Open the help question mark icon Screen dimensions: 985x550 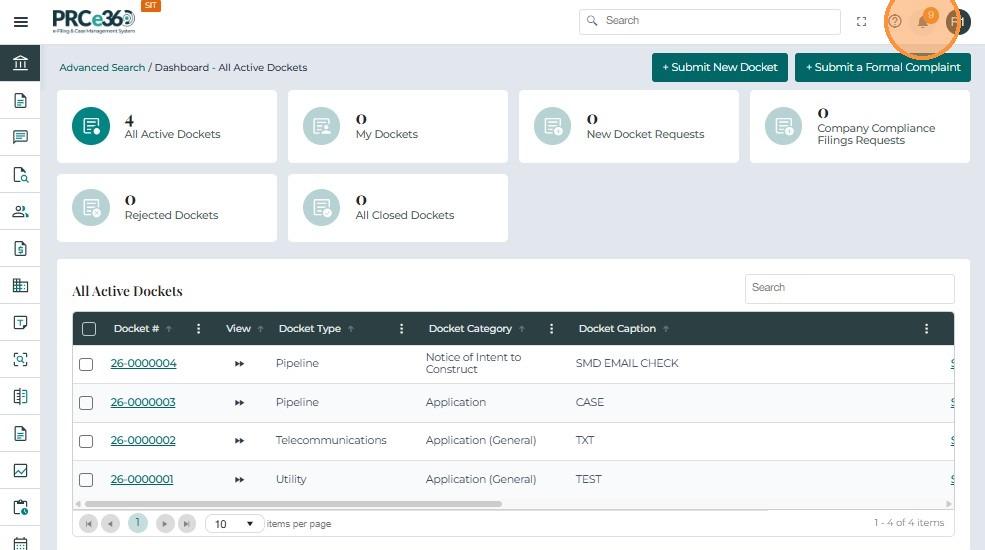pyautogui.click(x=894, y=21)
